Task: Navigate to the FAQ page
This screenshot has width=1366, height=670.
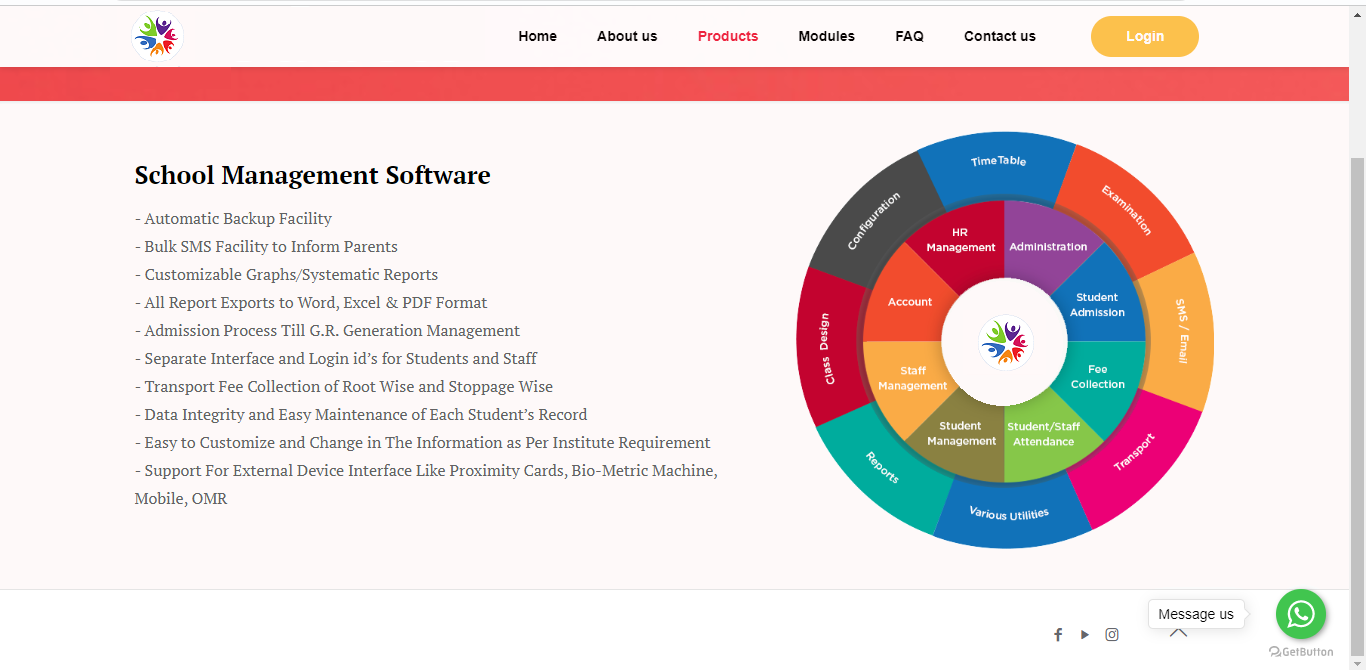Action: tap(909, 36)
